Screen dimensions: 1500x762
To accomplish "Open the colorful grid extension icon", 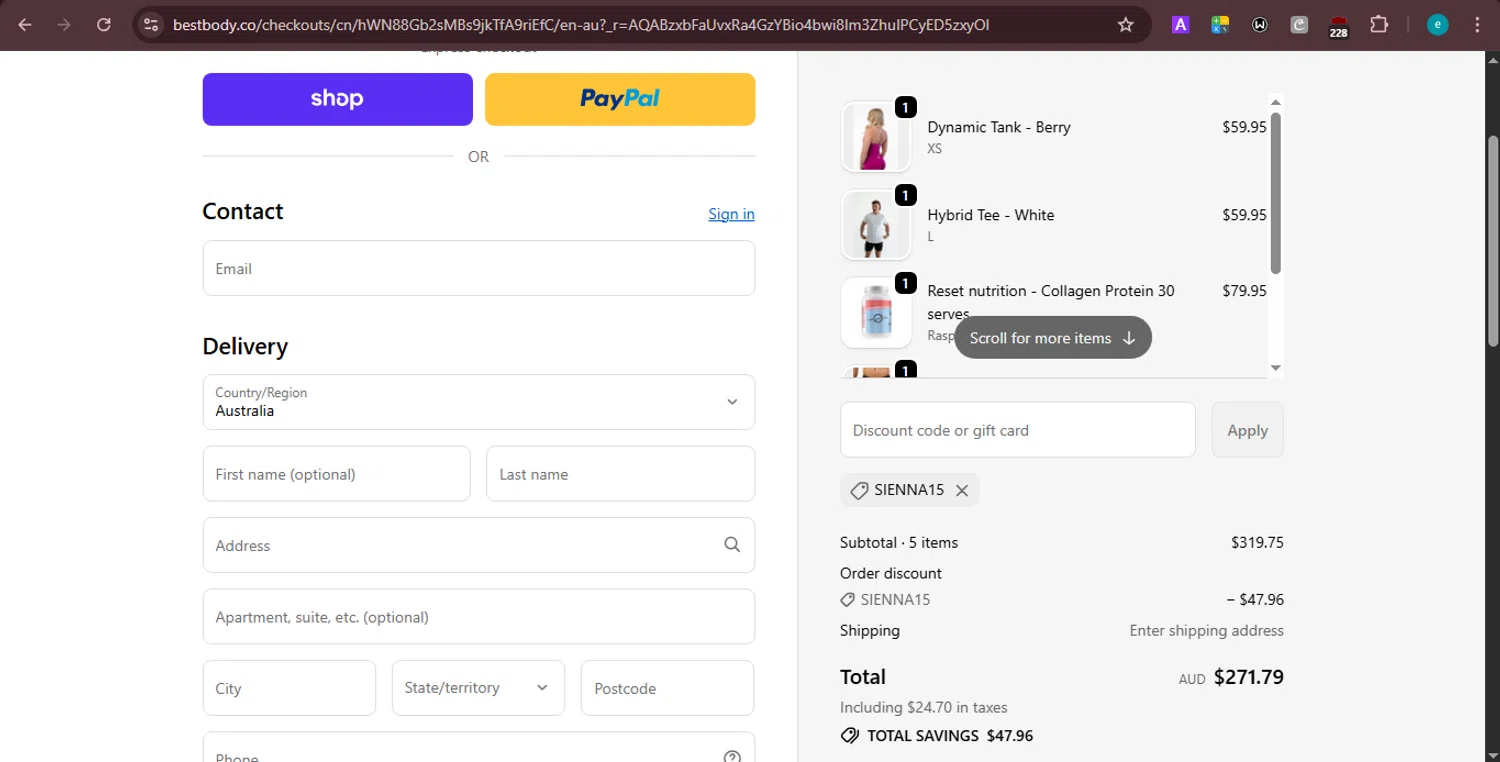I will click(x=1220, y=25).
